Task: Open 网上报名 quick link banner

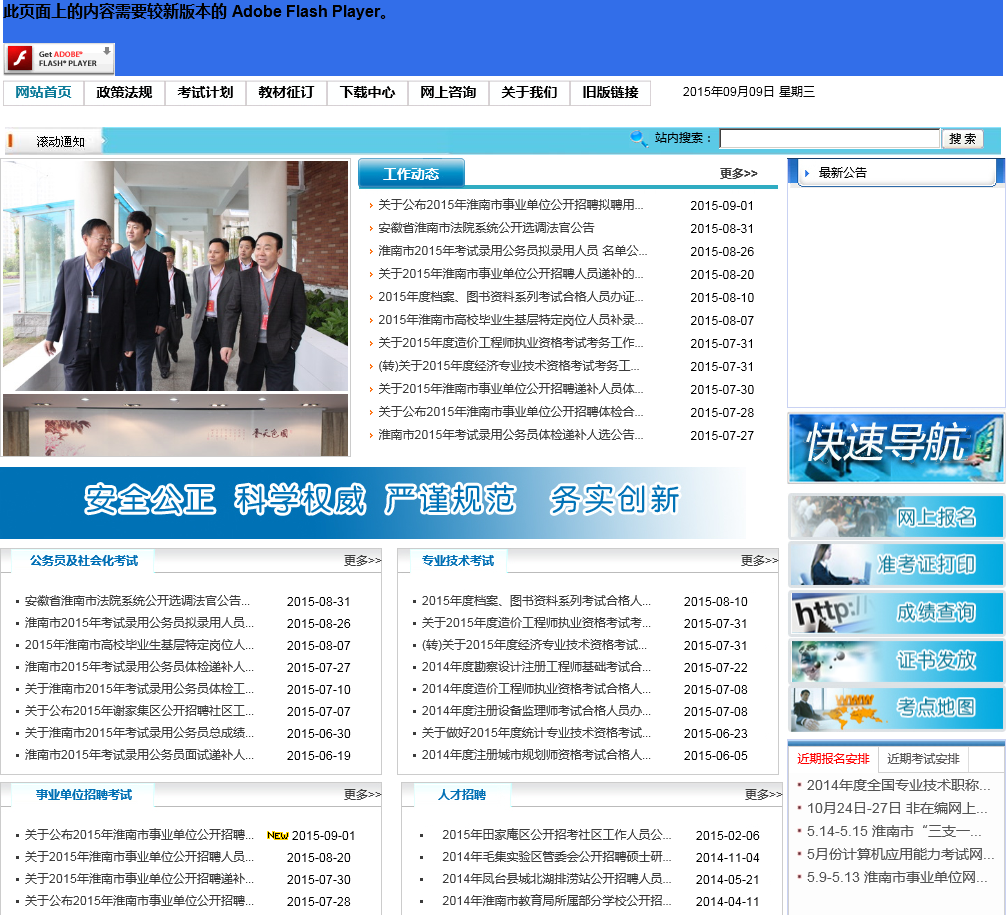Action: [895, 517]
